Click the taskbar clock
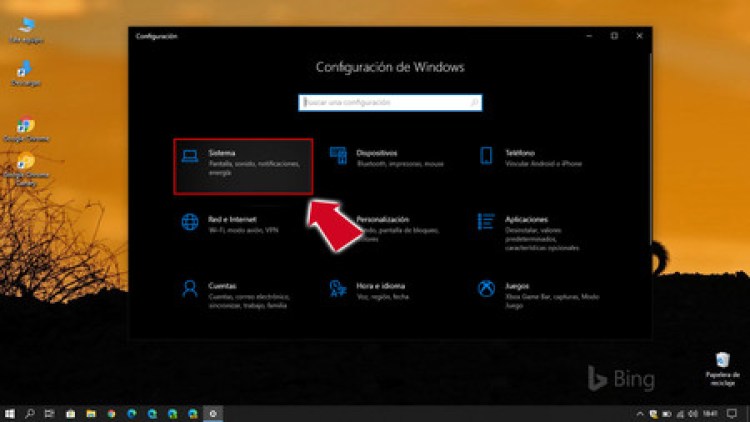This screenshot has width=750, height=422. (709, 412)
